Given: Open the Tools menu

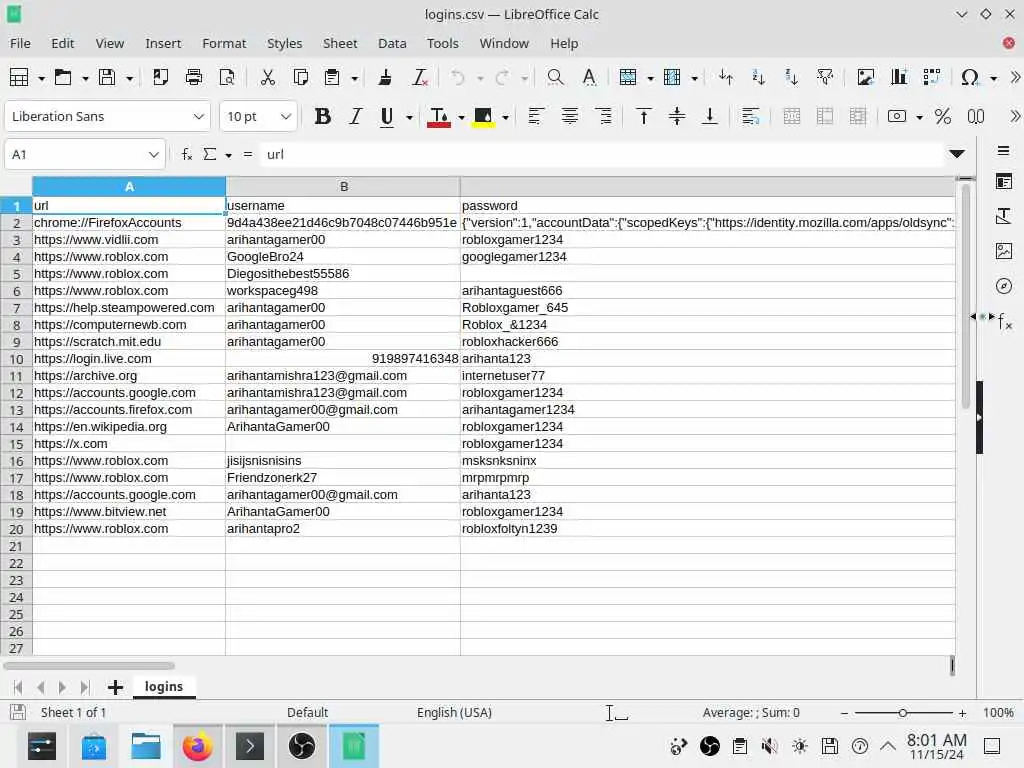Looking at the screenshot, I should [x=443, y=43].
